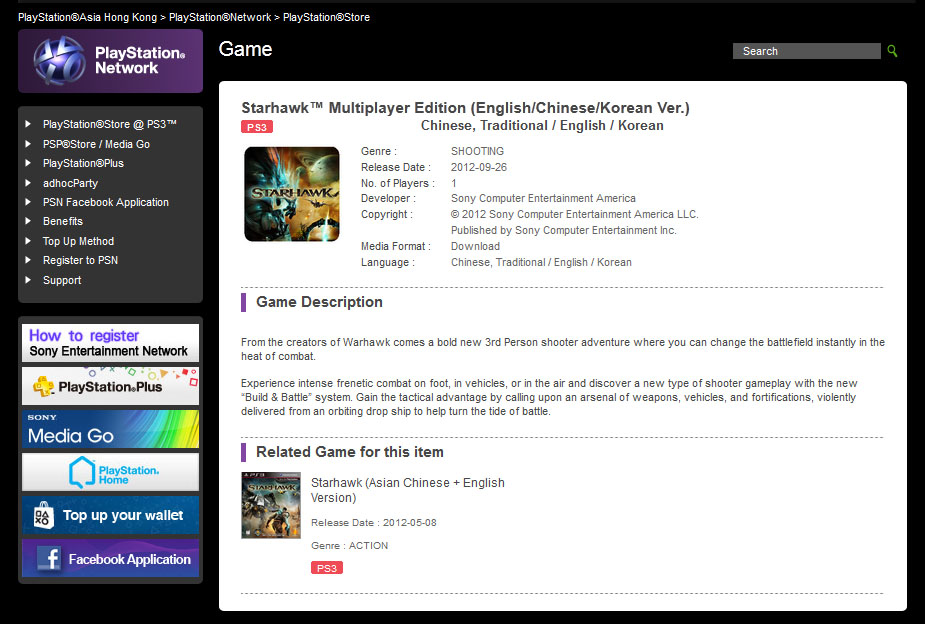The height and width of the screenshot is (624, 925).
Task: Expand the Support menu arrow
Action: point(28,280)
